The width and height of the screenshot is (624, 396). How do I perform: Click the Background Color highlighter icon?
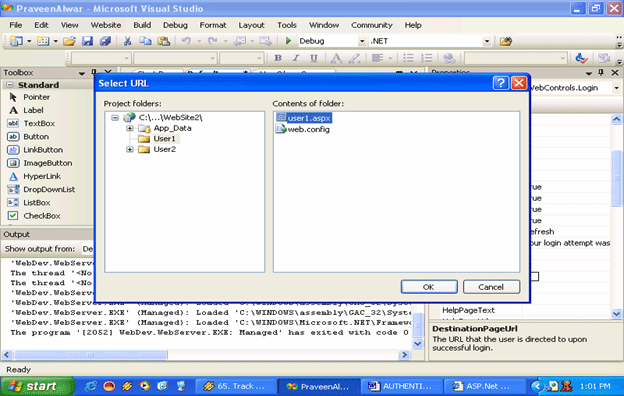click(x=354, y=58)
